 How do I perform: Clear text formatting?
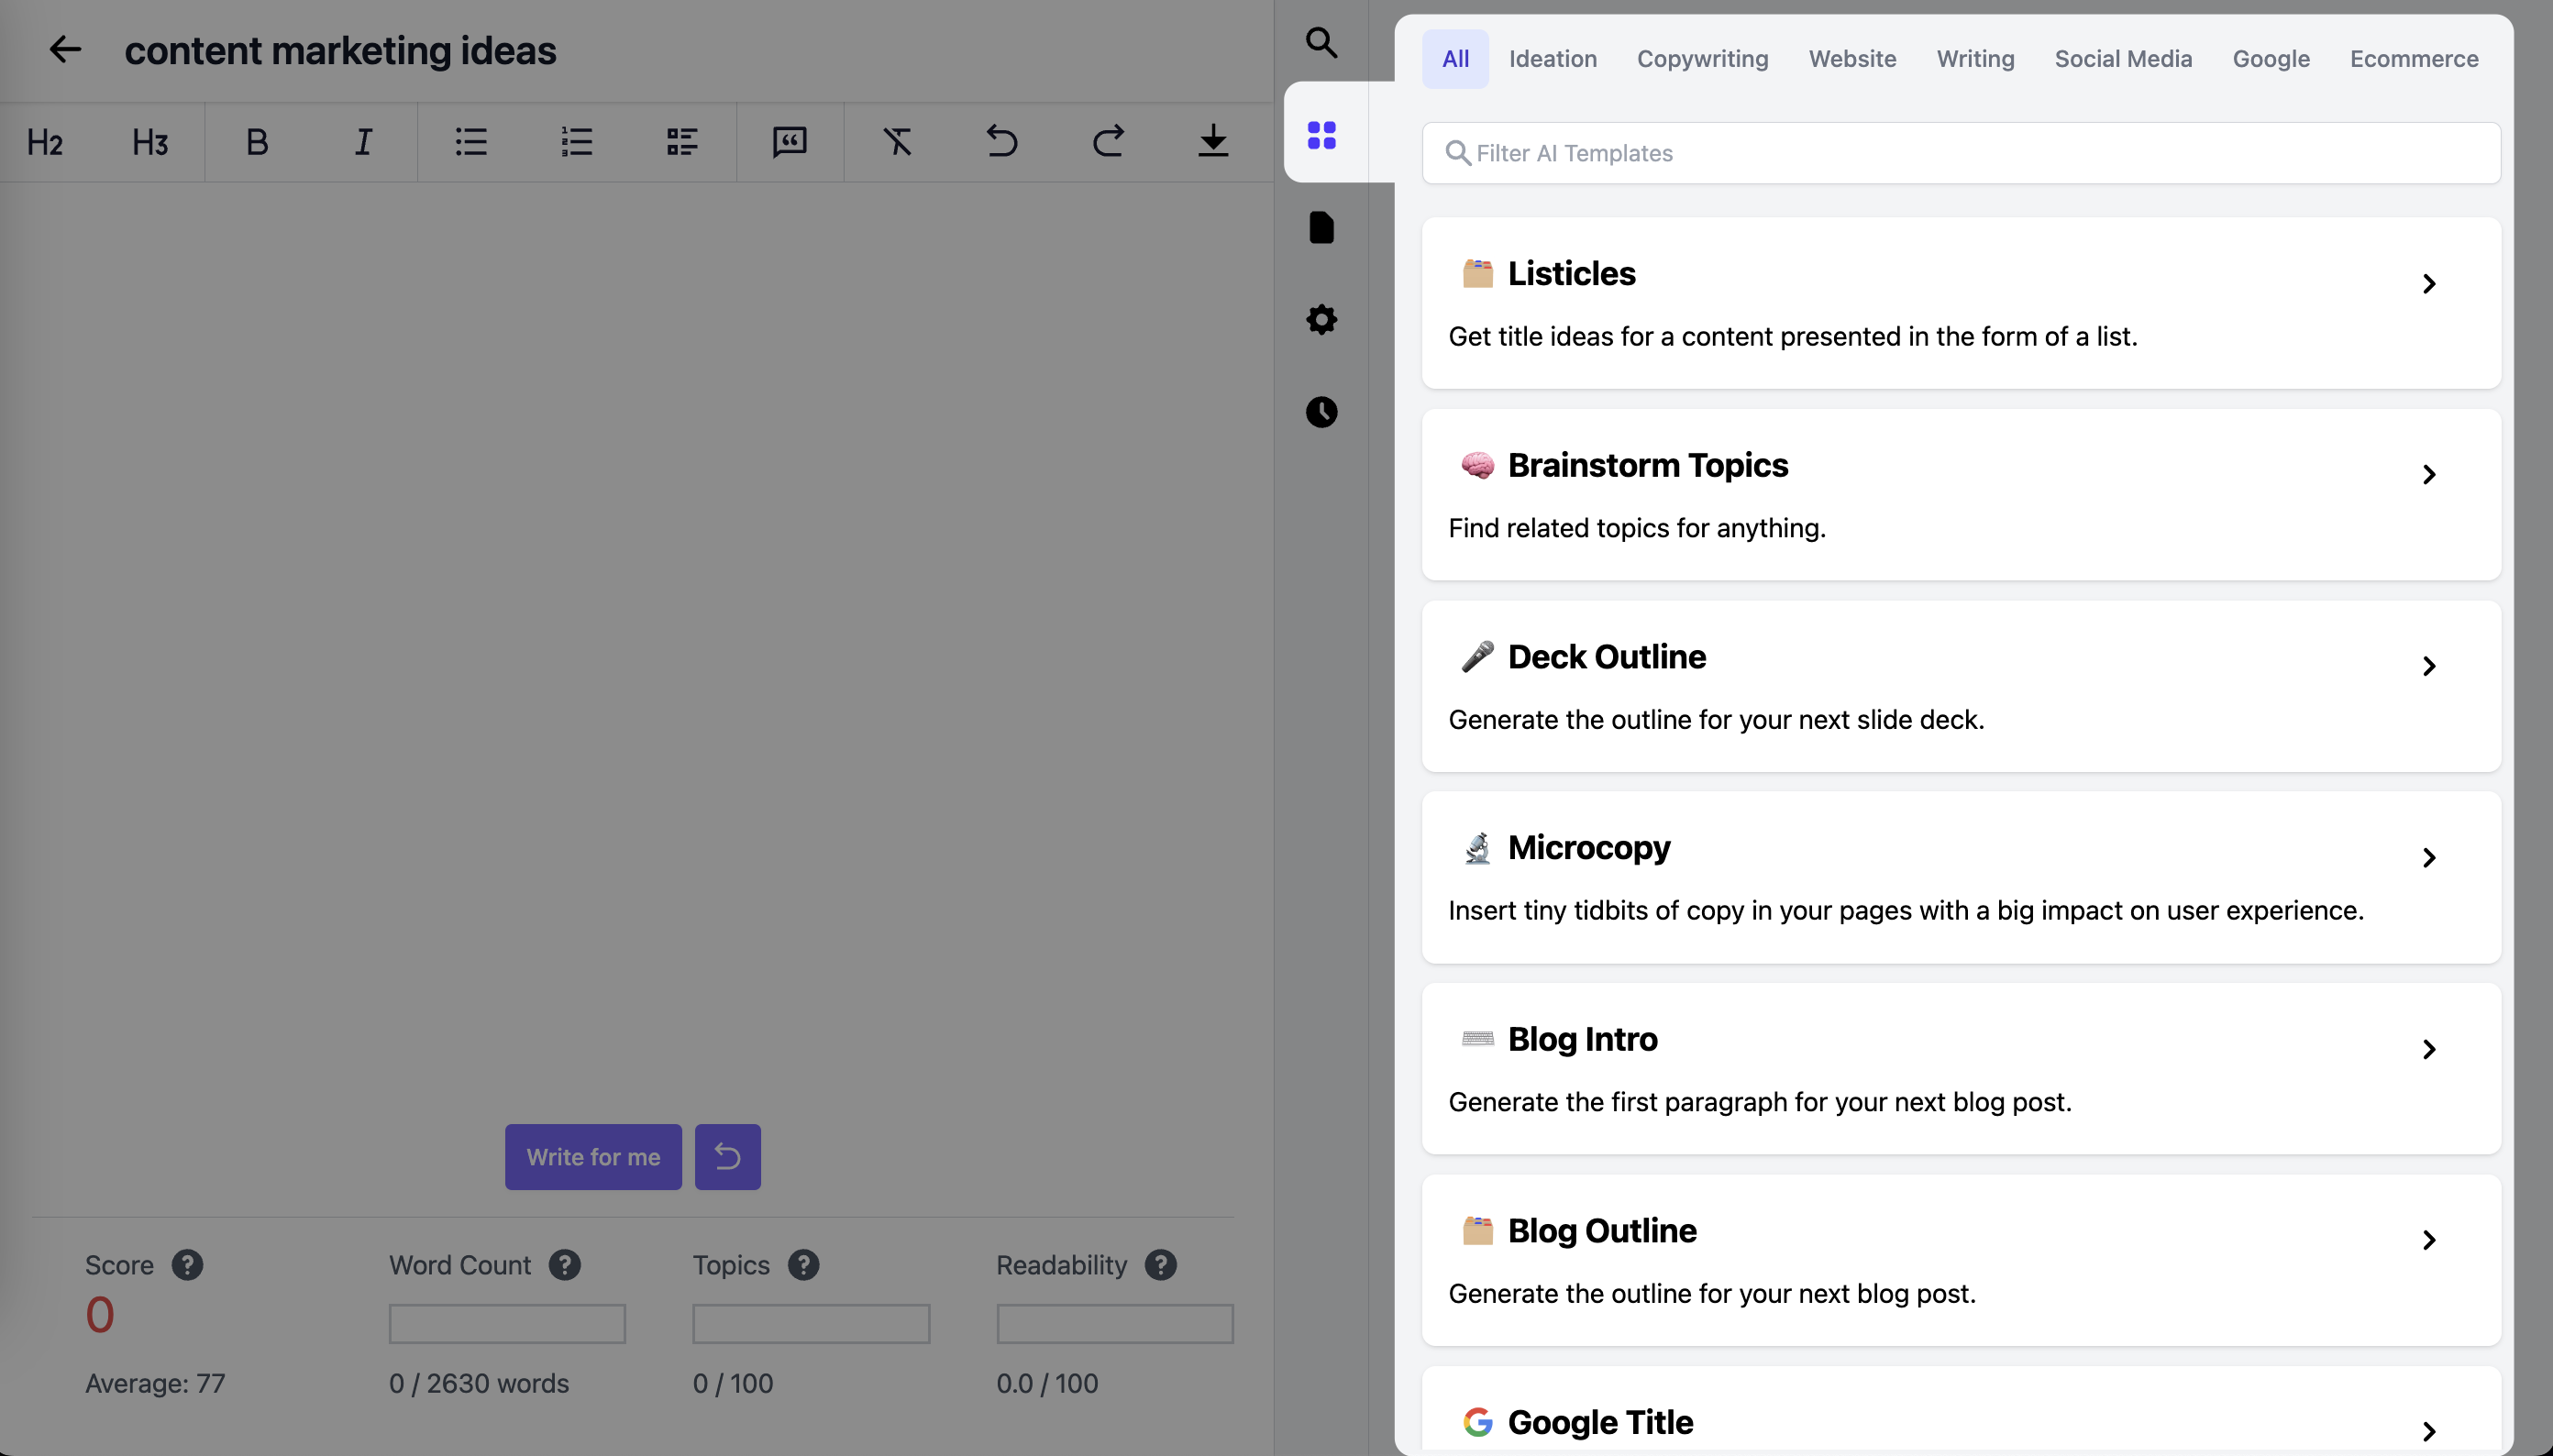[897, 142]
